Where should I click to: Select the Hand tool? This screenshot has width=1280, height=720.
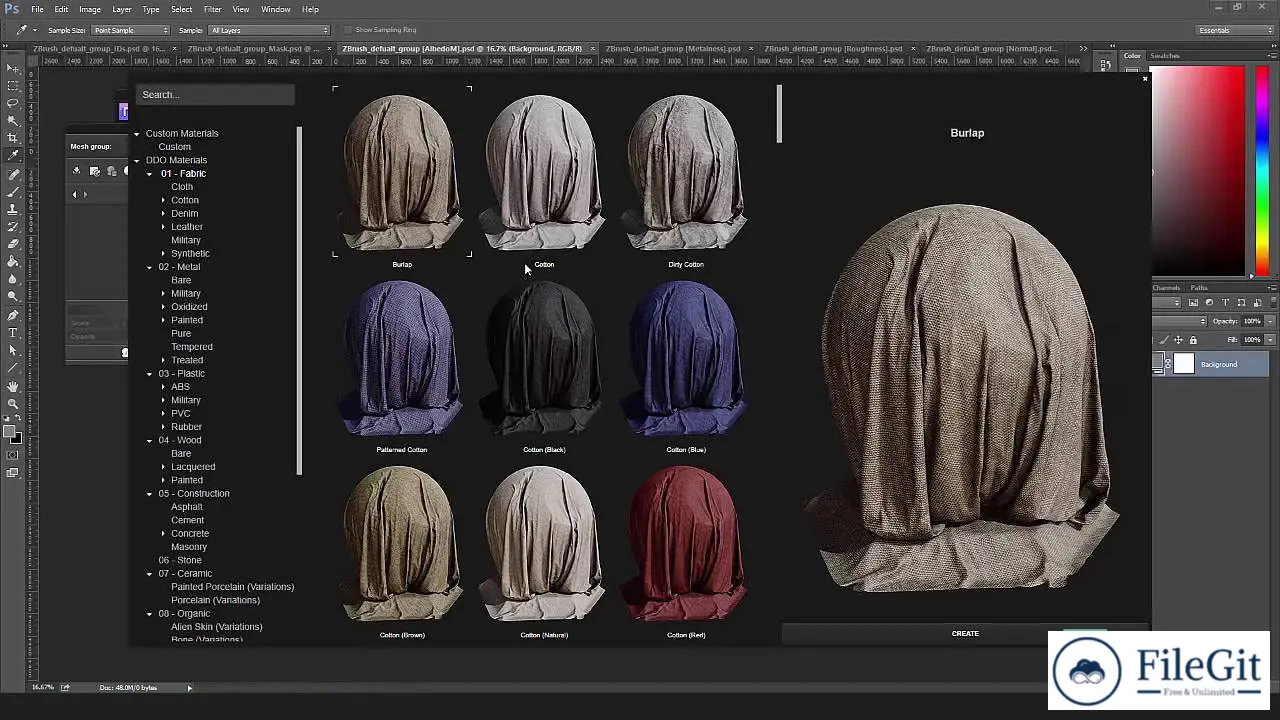click(x=13, y=386)
